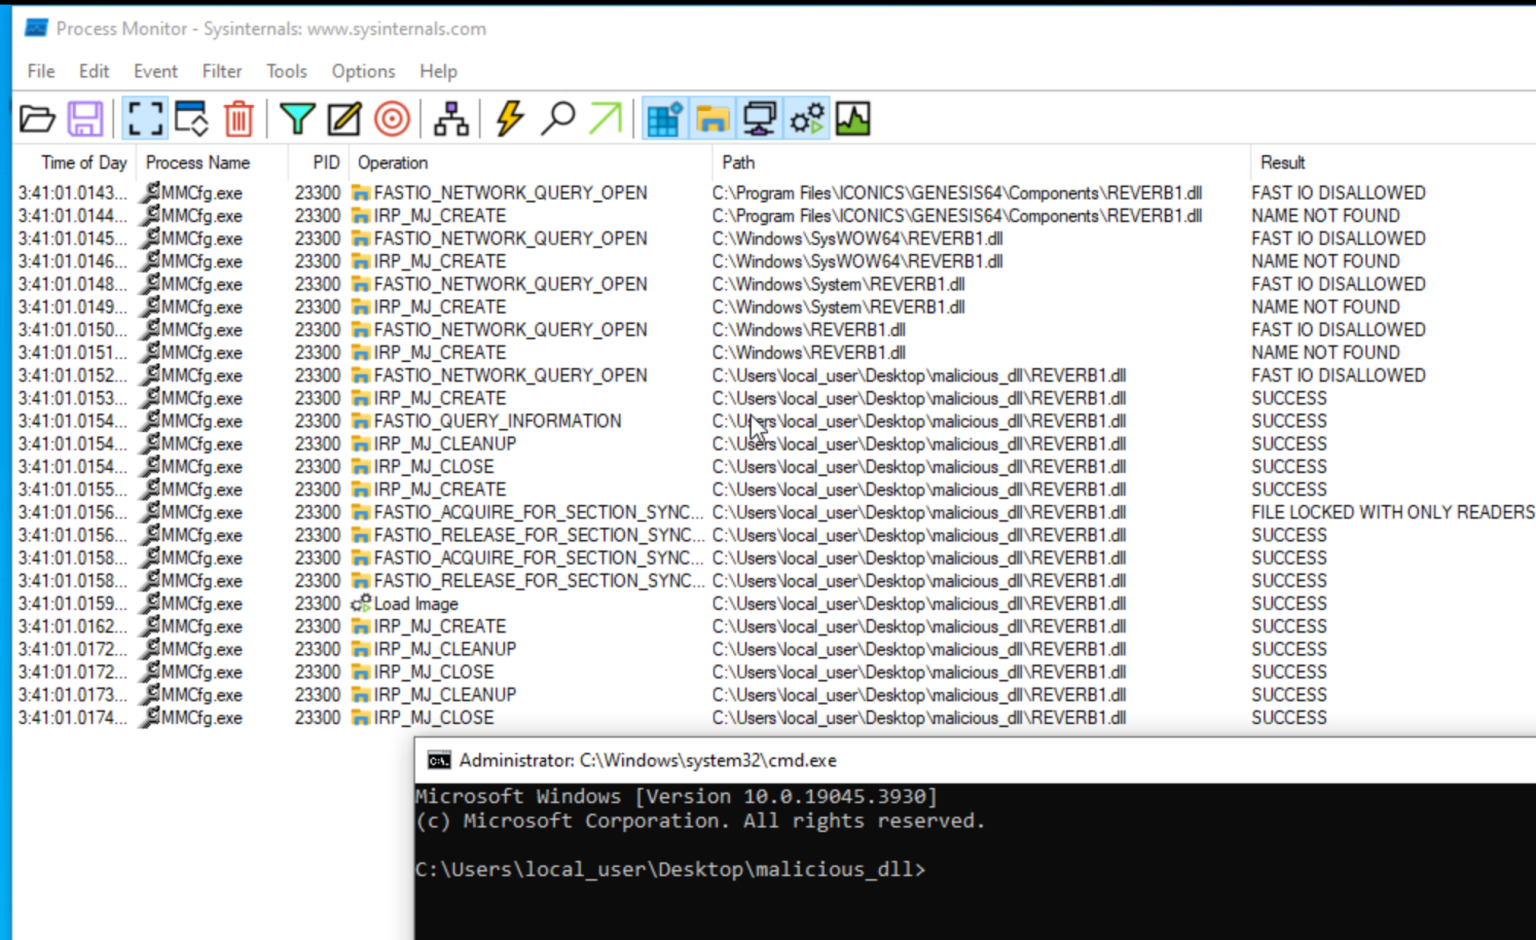
Task: Sort events by the Result column header
Action: 1283,162
